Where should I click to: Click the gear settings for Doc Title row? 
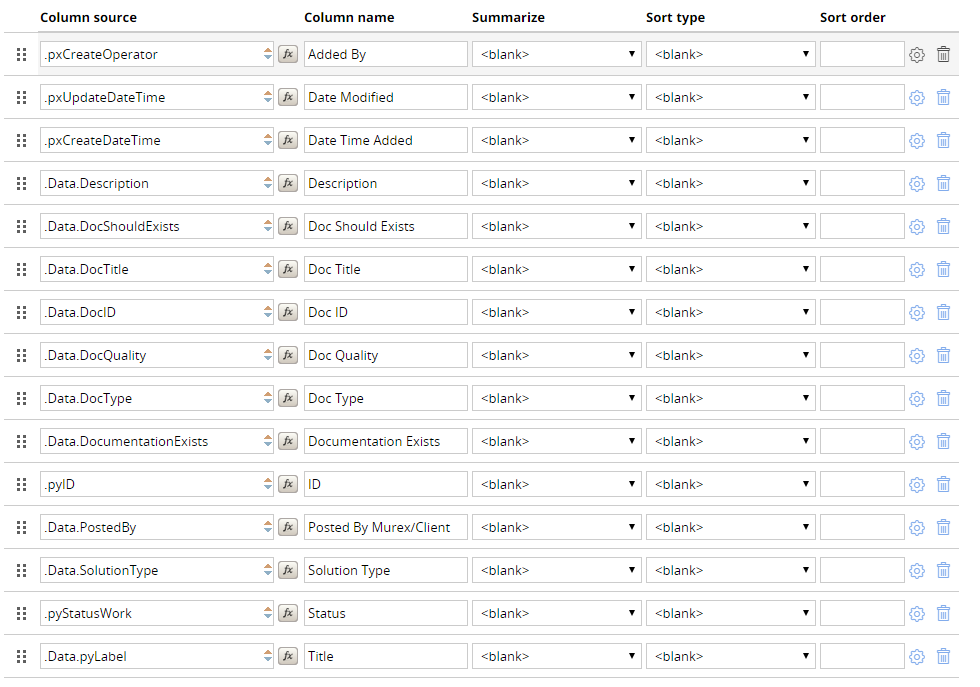917,269
